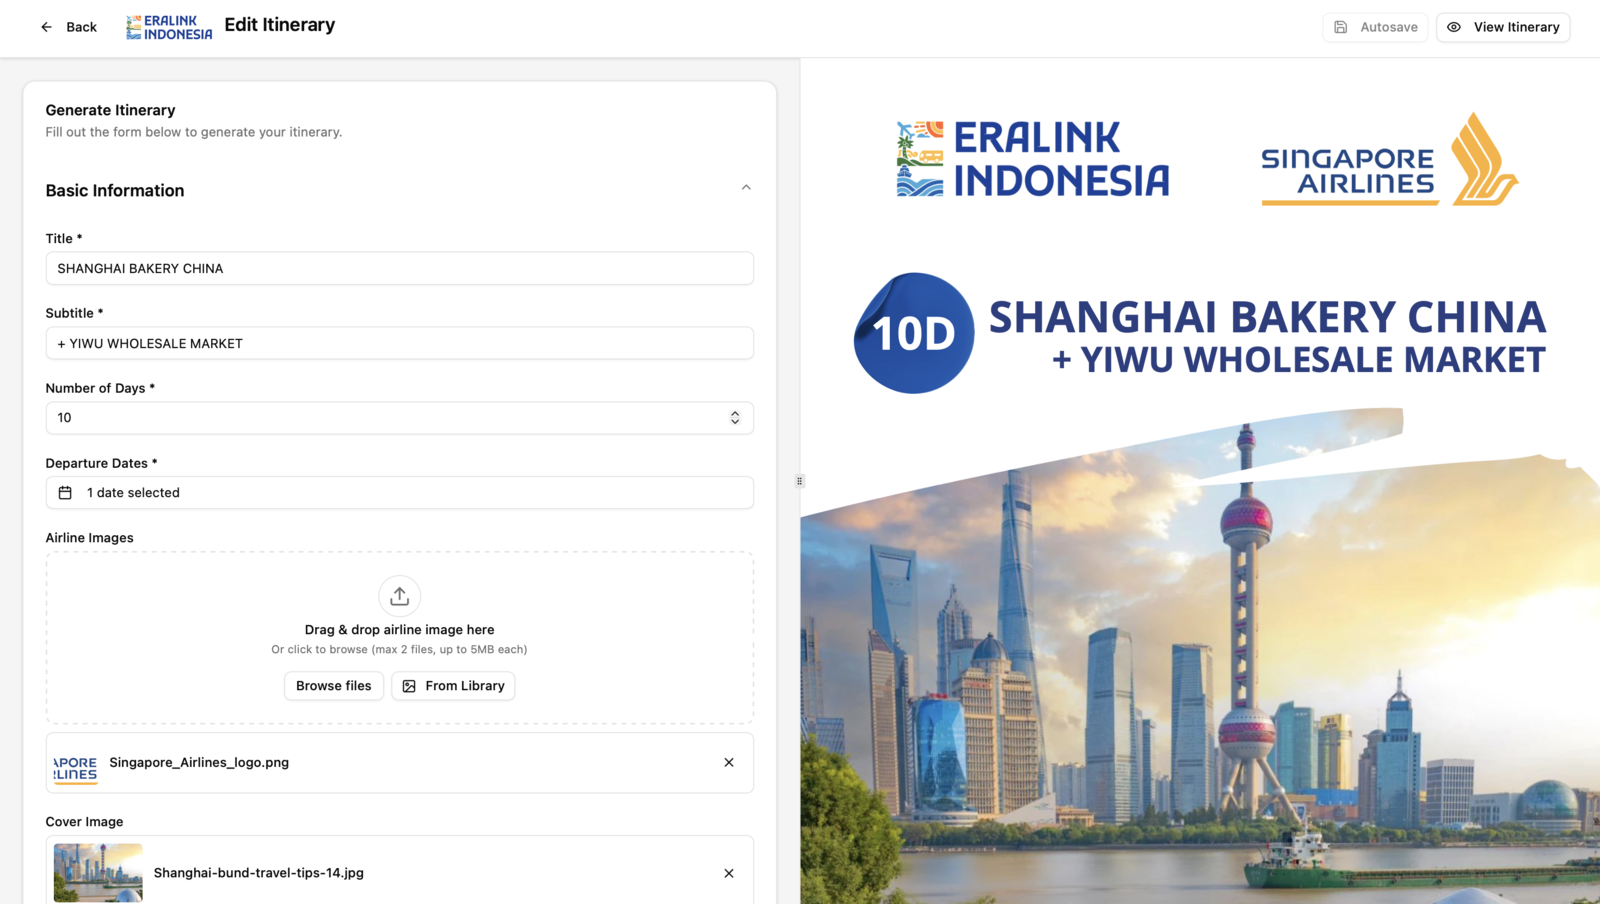Collapse the Basic Information section

coord(746,188)
